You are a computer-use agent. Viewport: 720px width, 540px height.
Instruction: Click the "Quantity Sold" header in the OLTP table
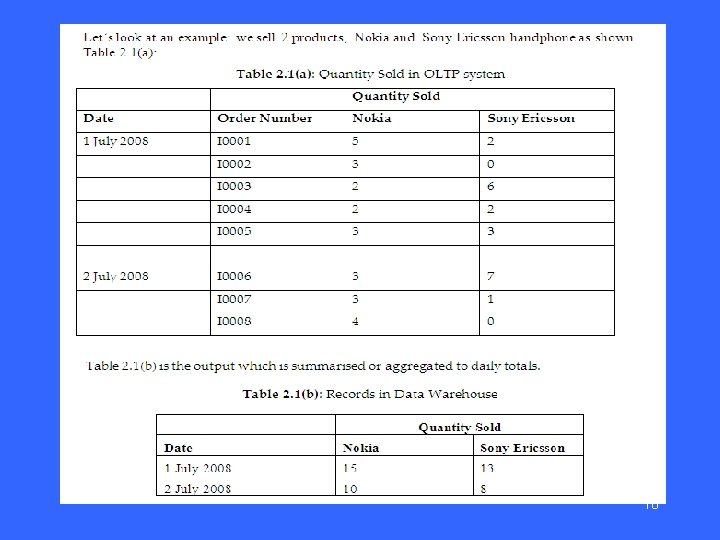(396, 96)
